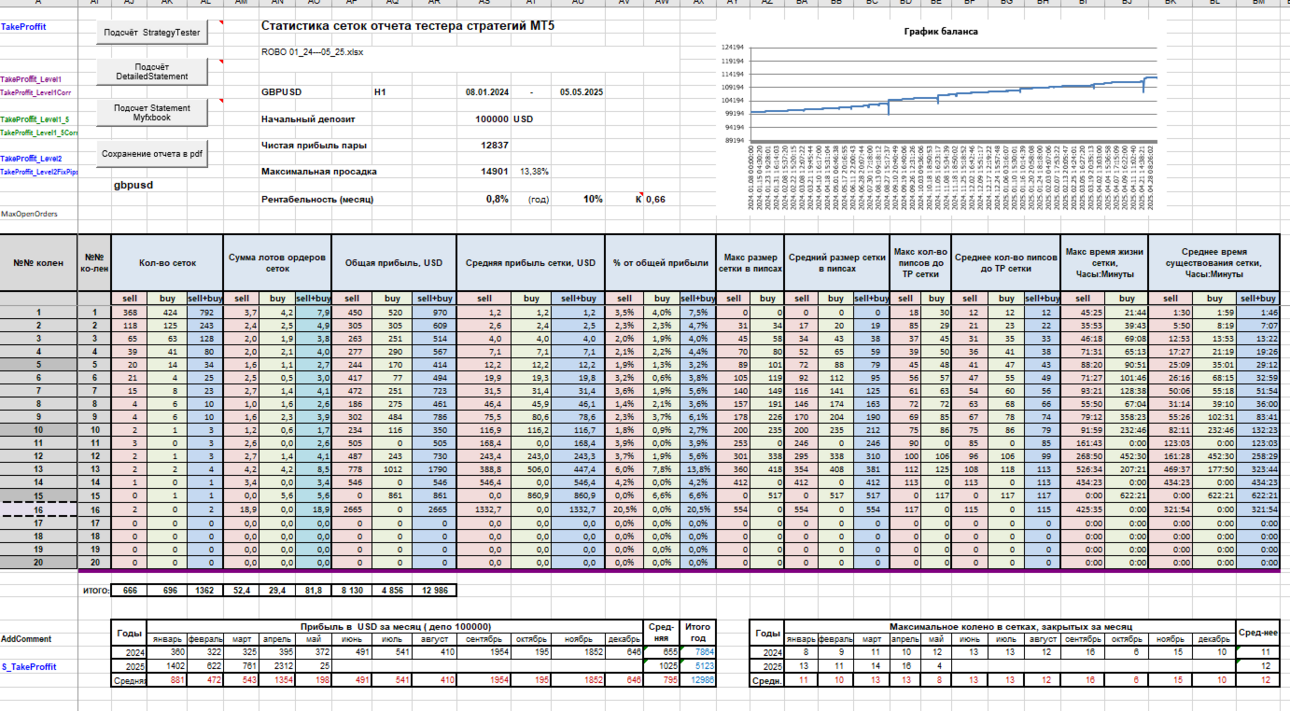Screen dimensions: 1290x711
Task: Click the Подсчет Statement Myfxbook button
Action: [152, 112]
